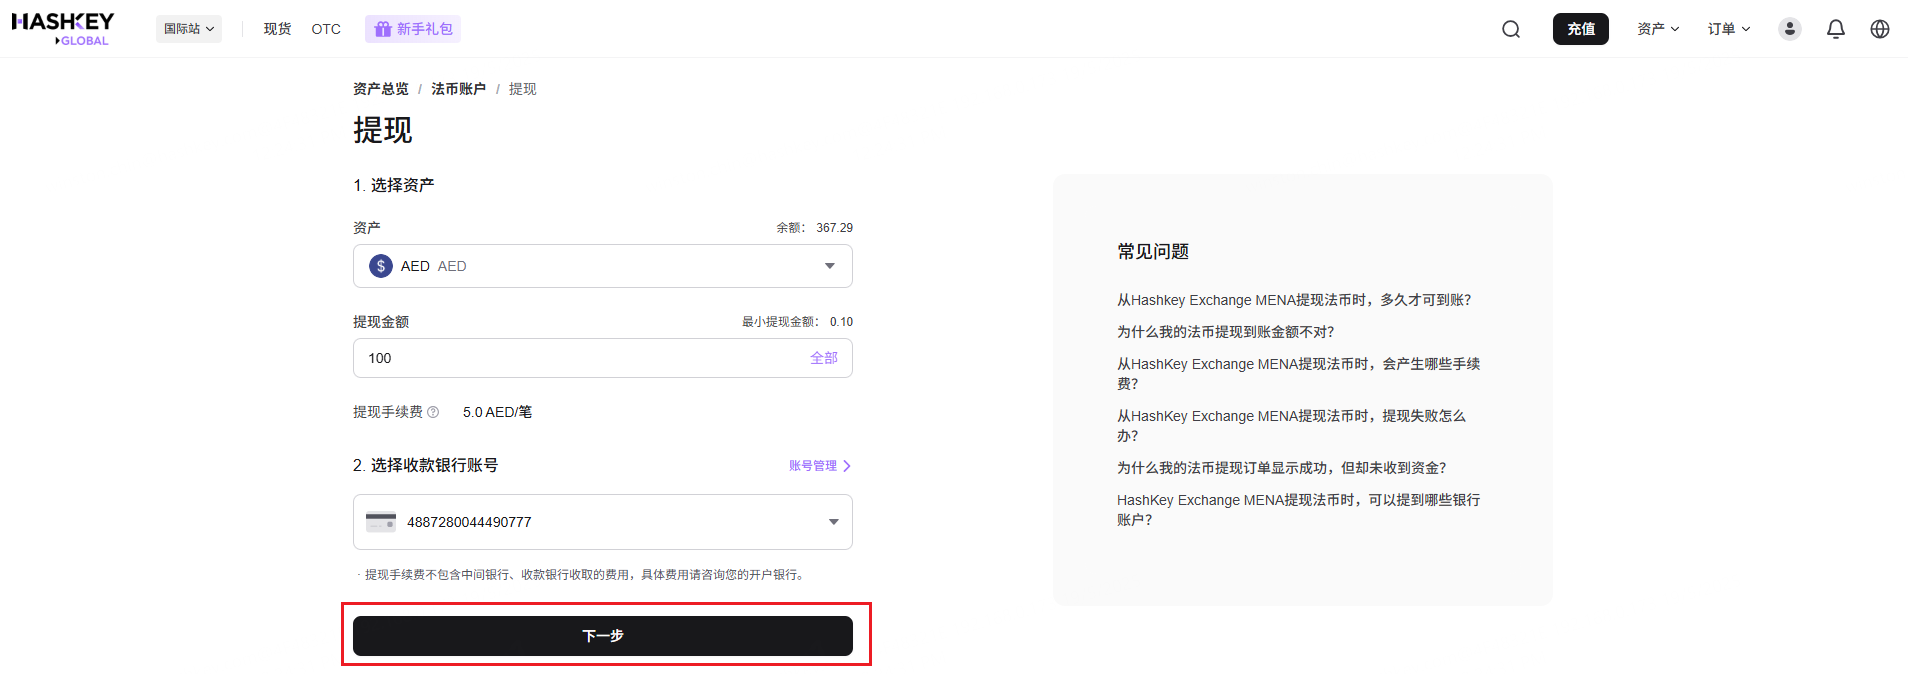
Task: Click the HashKey Global logo
Action: point(62,28)
